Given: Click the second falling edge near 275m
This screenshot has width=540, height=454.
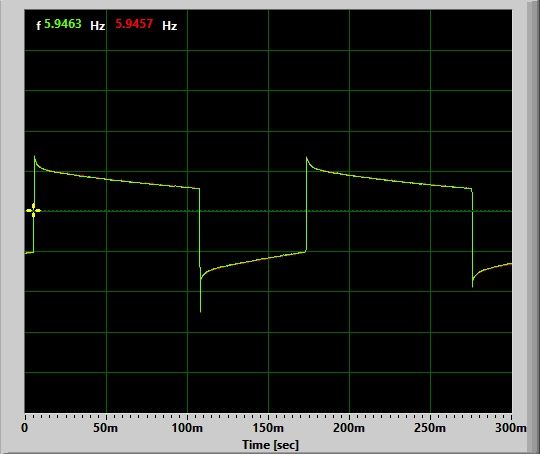Looking at the screenshot, I should 472,238.
